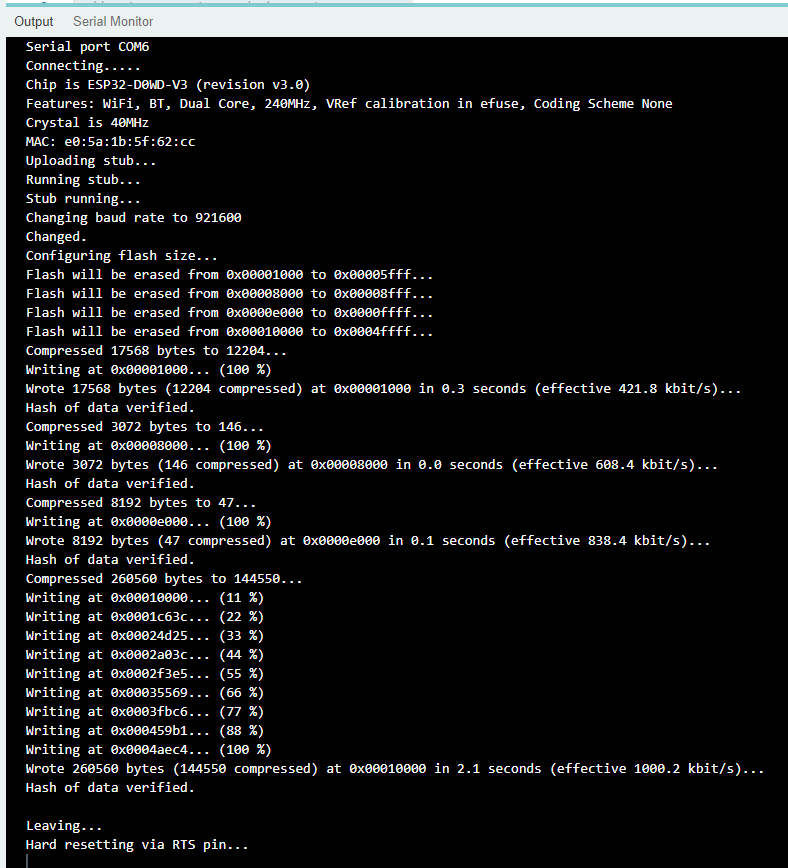Select the 'Chip is ESP32-D0WD-V3' line

pos(168,85)
